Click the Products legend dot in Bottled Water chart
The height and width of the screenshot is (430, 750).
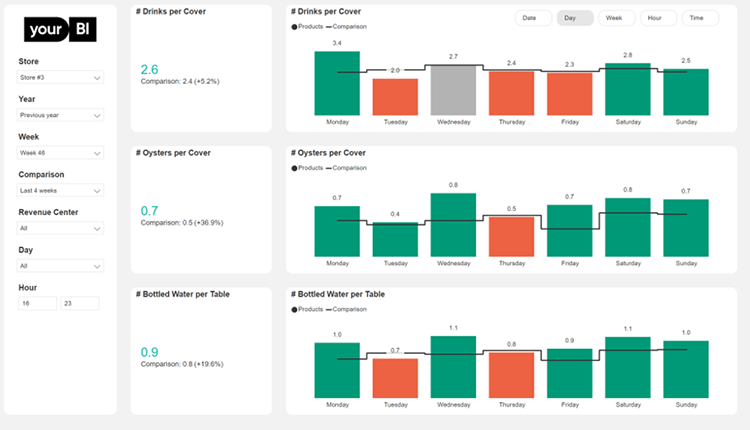(295, 310)
